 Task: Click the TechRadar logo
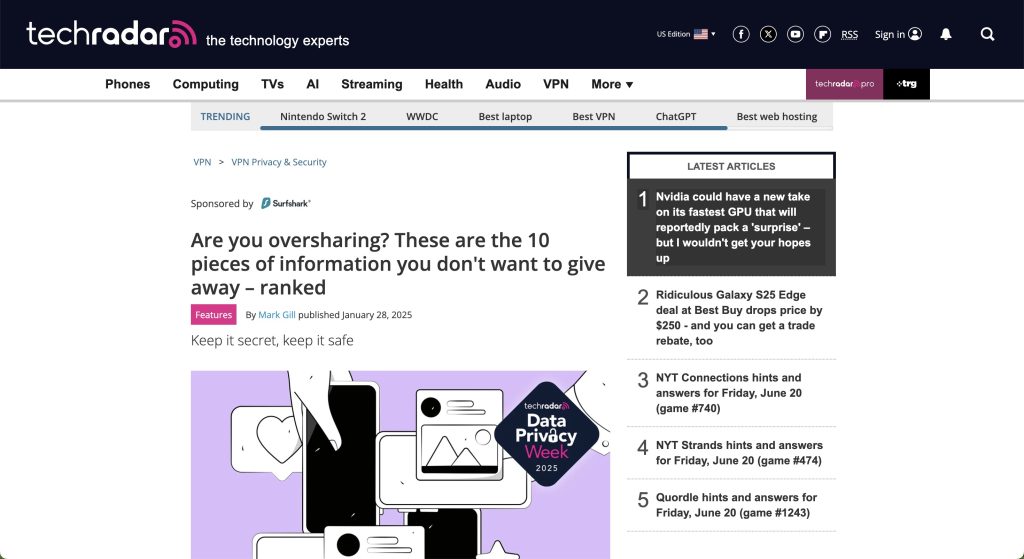[x=111, y=34]
